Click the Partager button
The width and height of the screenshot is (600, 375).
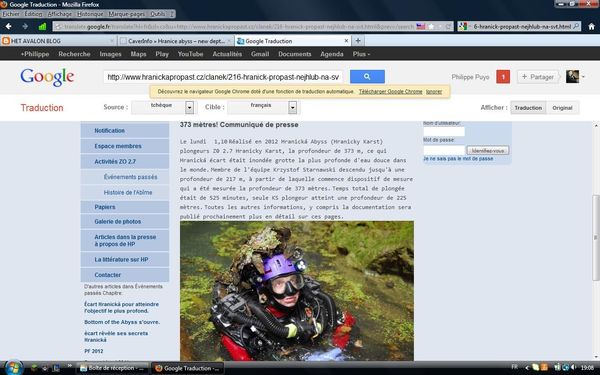pyautogui.click(x=537, y=77)
